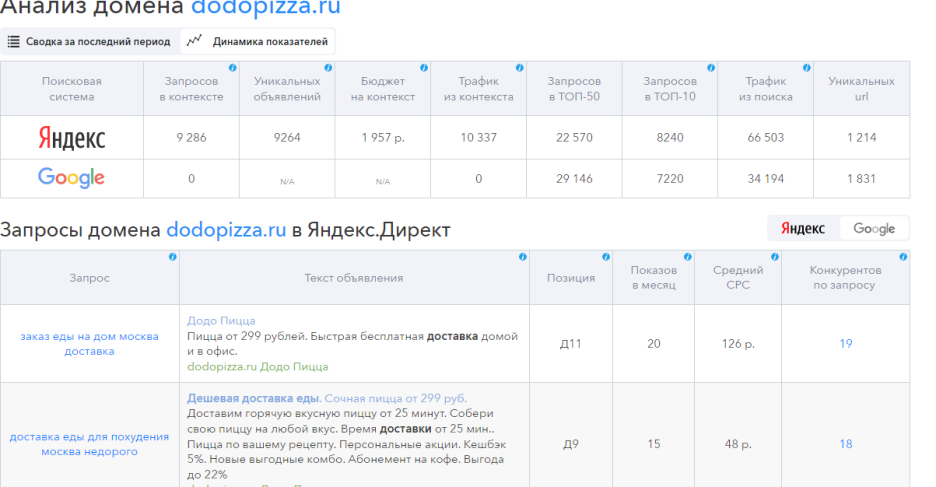Open info icon for Уникальных объявлений column
Image resolution: width=936 pixels, height=487 pixels.
(328, 67)
